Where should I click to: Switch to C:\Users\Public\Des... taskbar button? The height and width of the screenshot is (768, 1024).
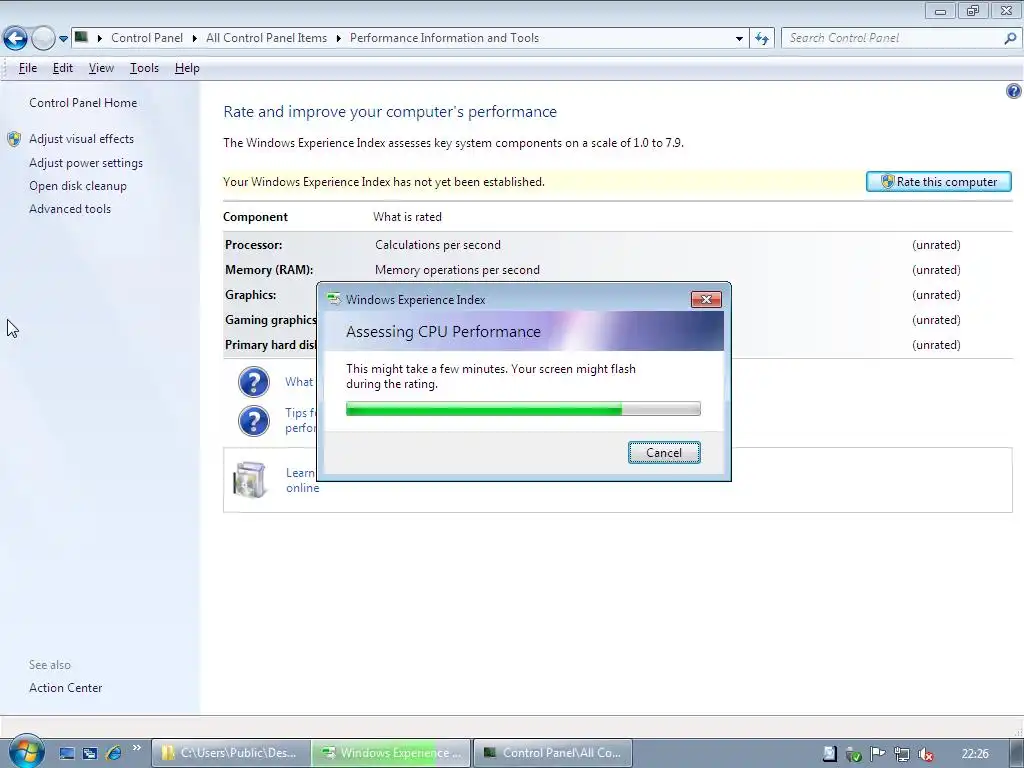(x=231, y=753)
